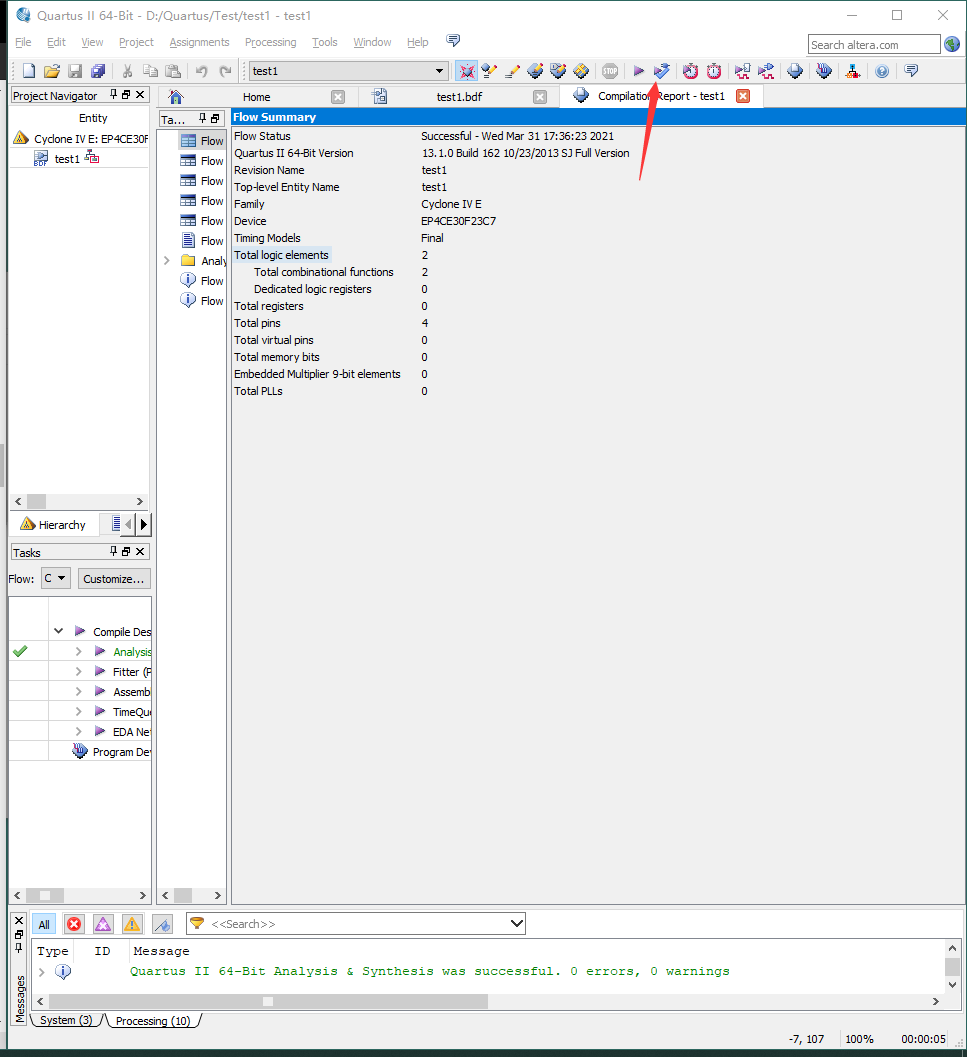Click the first red stopwatch timing icon
The image size is (967, 1057).
(691, 71)
